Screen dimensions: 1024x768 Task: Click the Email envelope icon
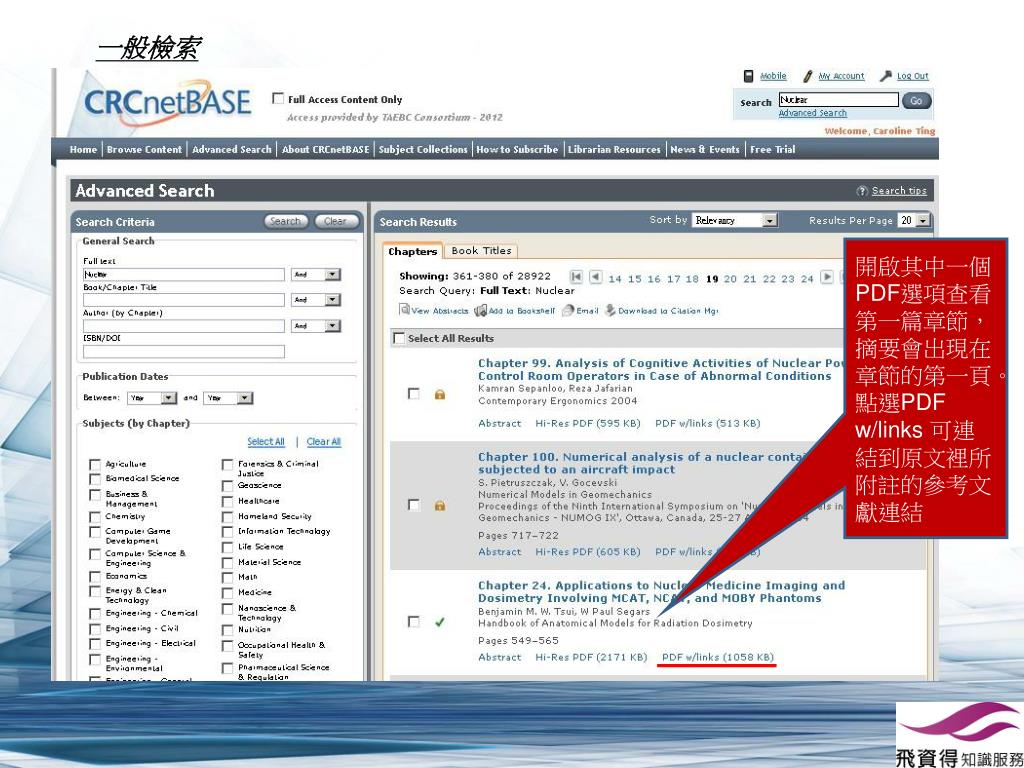(568, 311)
